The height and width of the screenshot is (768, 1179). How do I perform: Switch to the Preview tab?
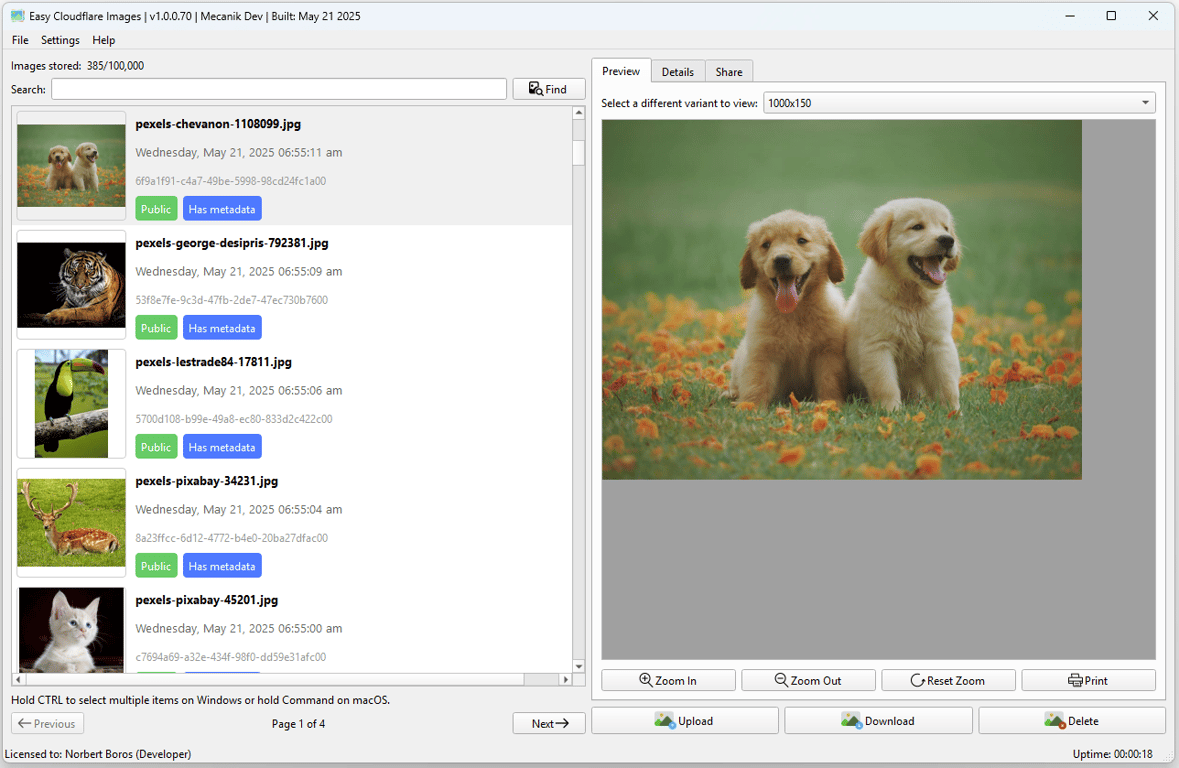pyautogui.click(x=621, y=71)
